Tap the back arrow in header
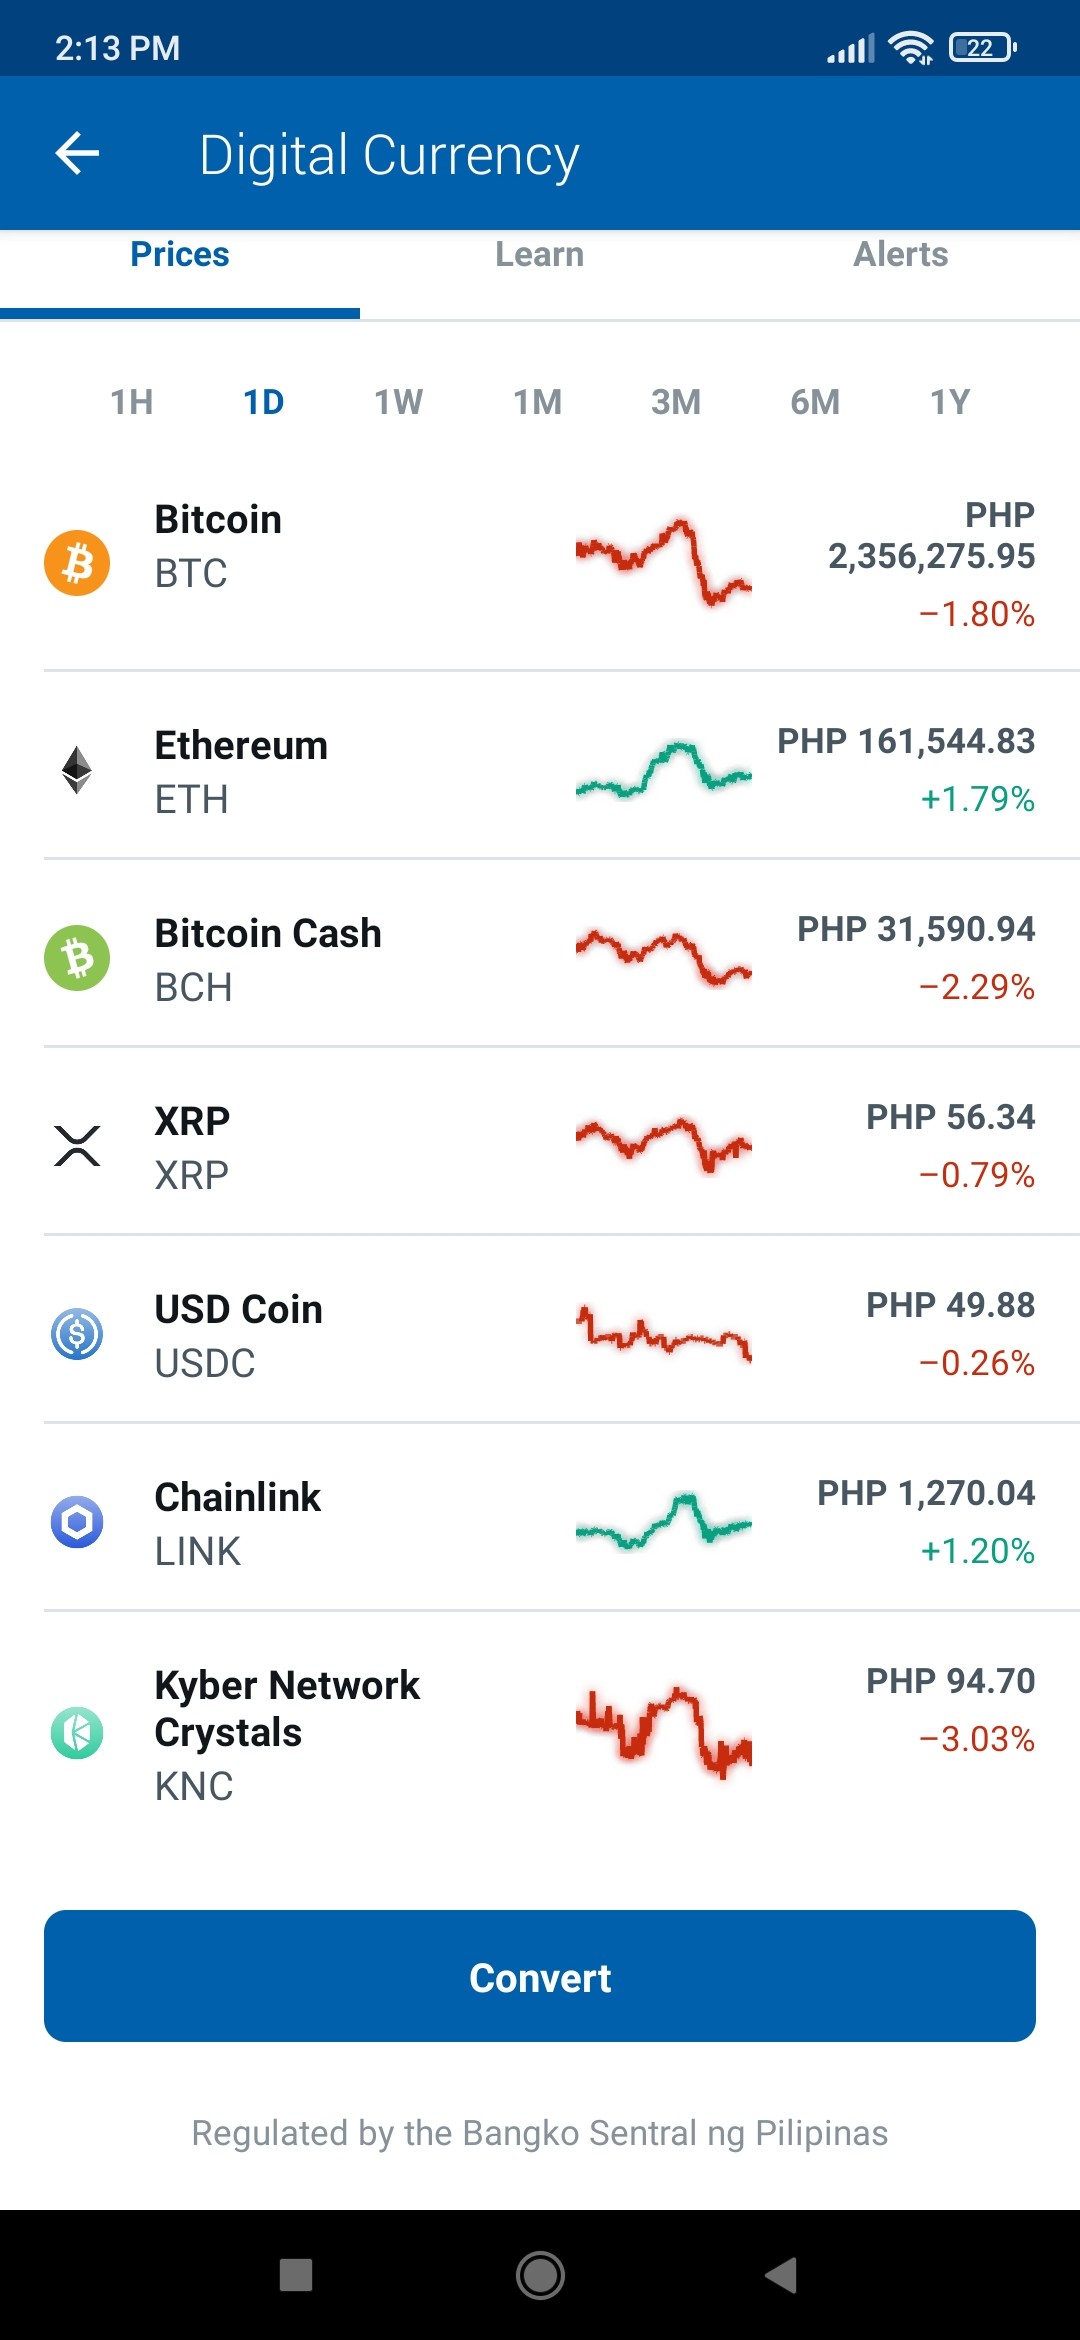 [x=77, y=153]
